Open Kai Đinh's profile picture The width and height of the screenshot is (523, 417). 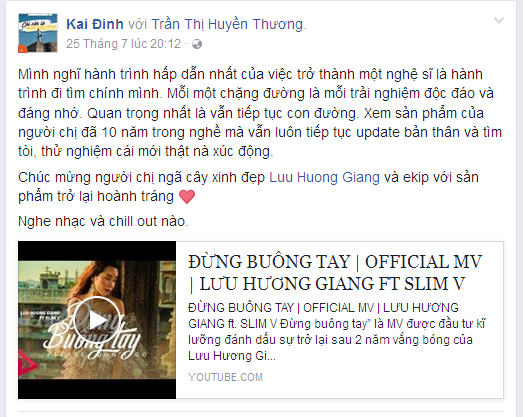(x=38, y=33)
